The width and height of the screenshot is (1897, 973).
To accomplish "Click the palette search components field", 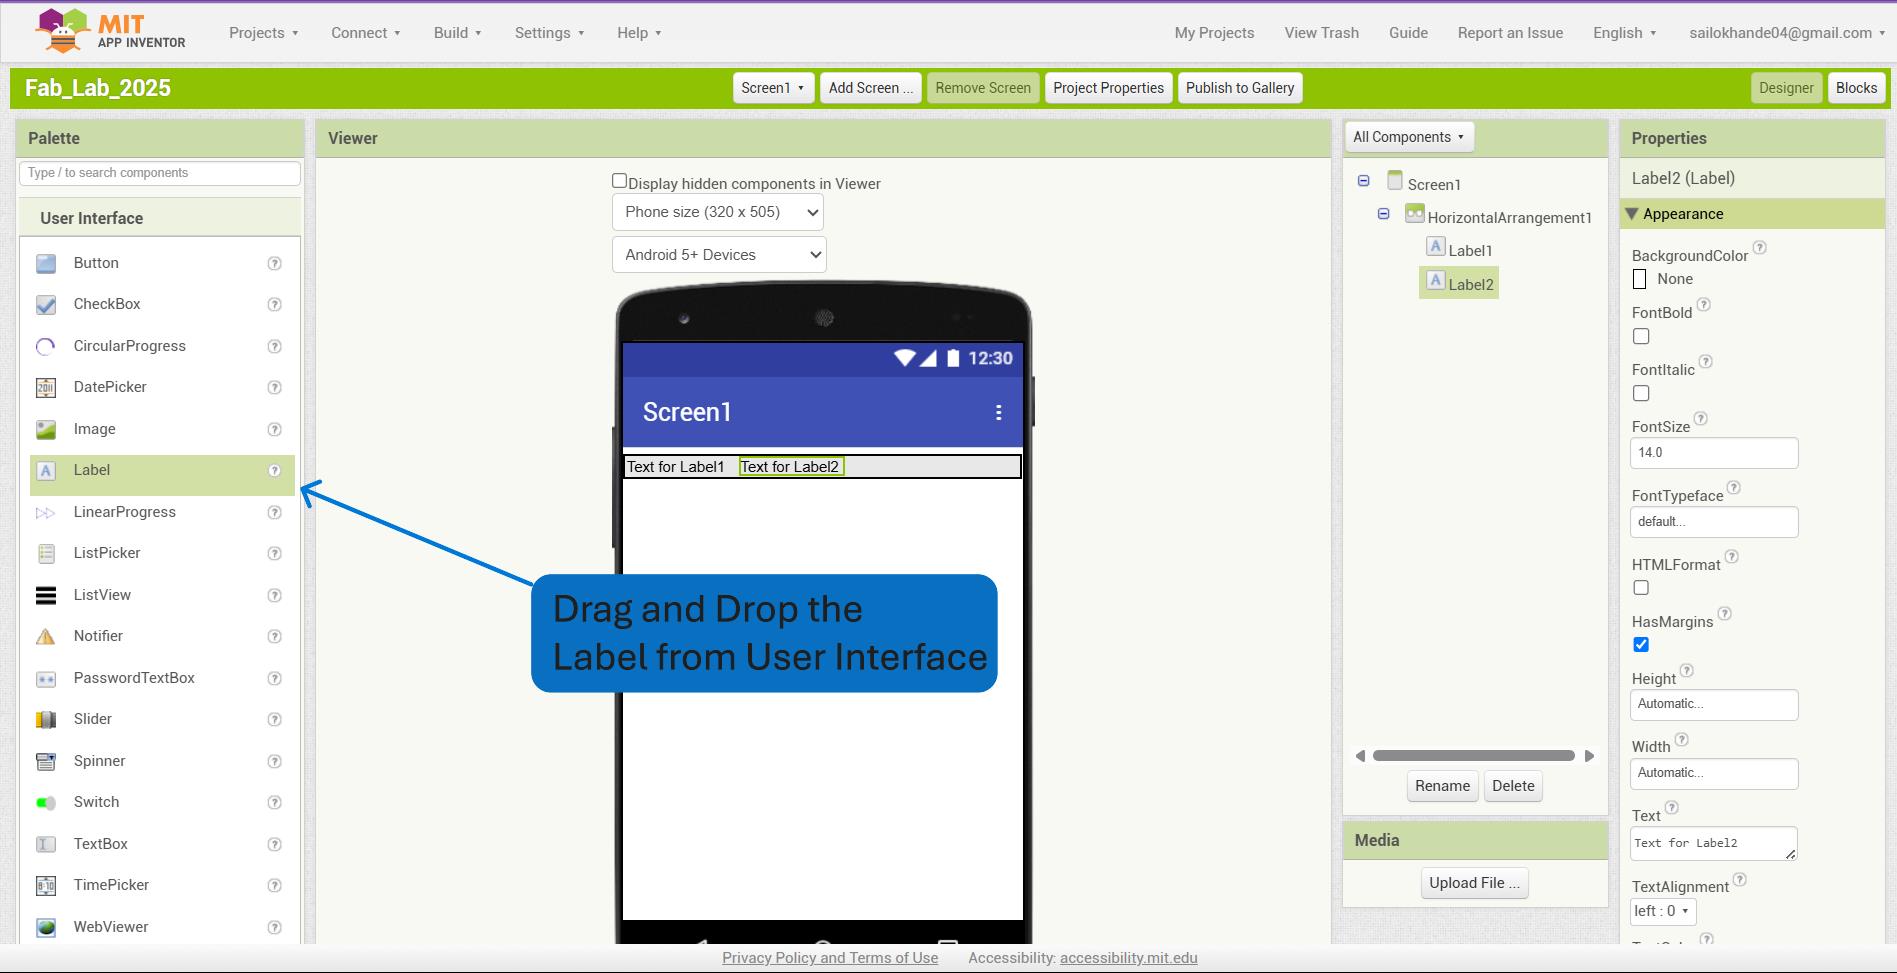I will tap(160, 173).
